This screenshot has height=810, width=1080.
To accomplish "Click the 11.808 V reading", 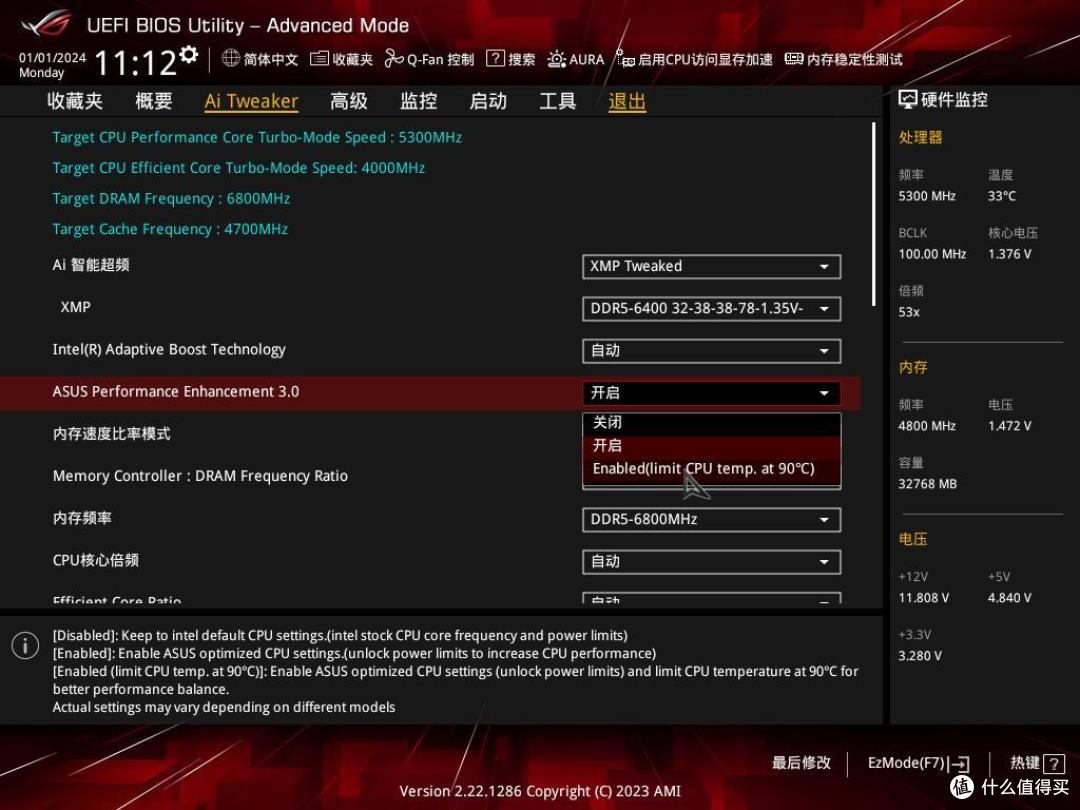I will tap(924, 598).
